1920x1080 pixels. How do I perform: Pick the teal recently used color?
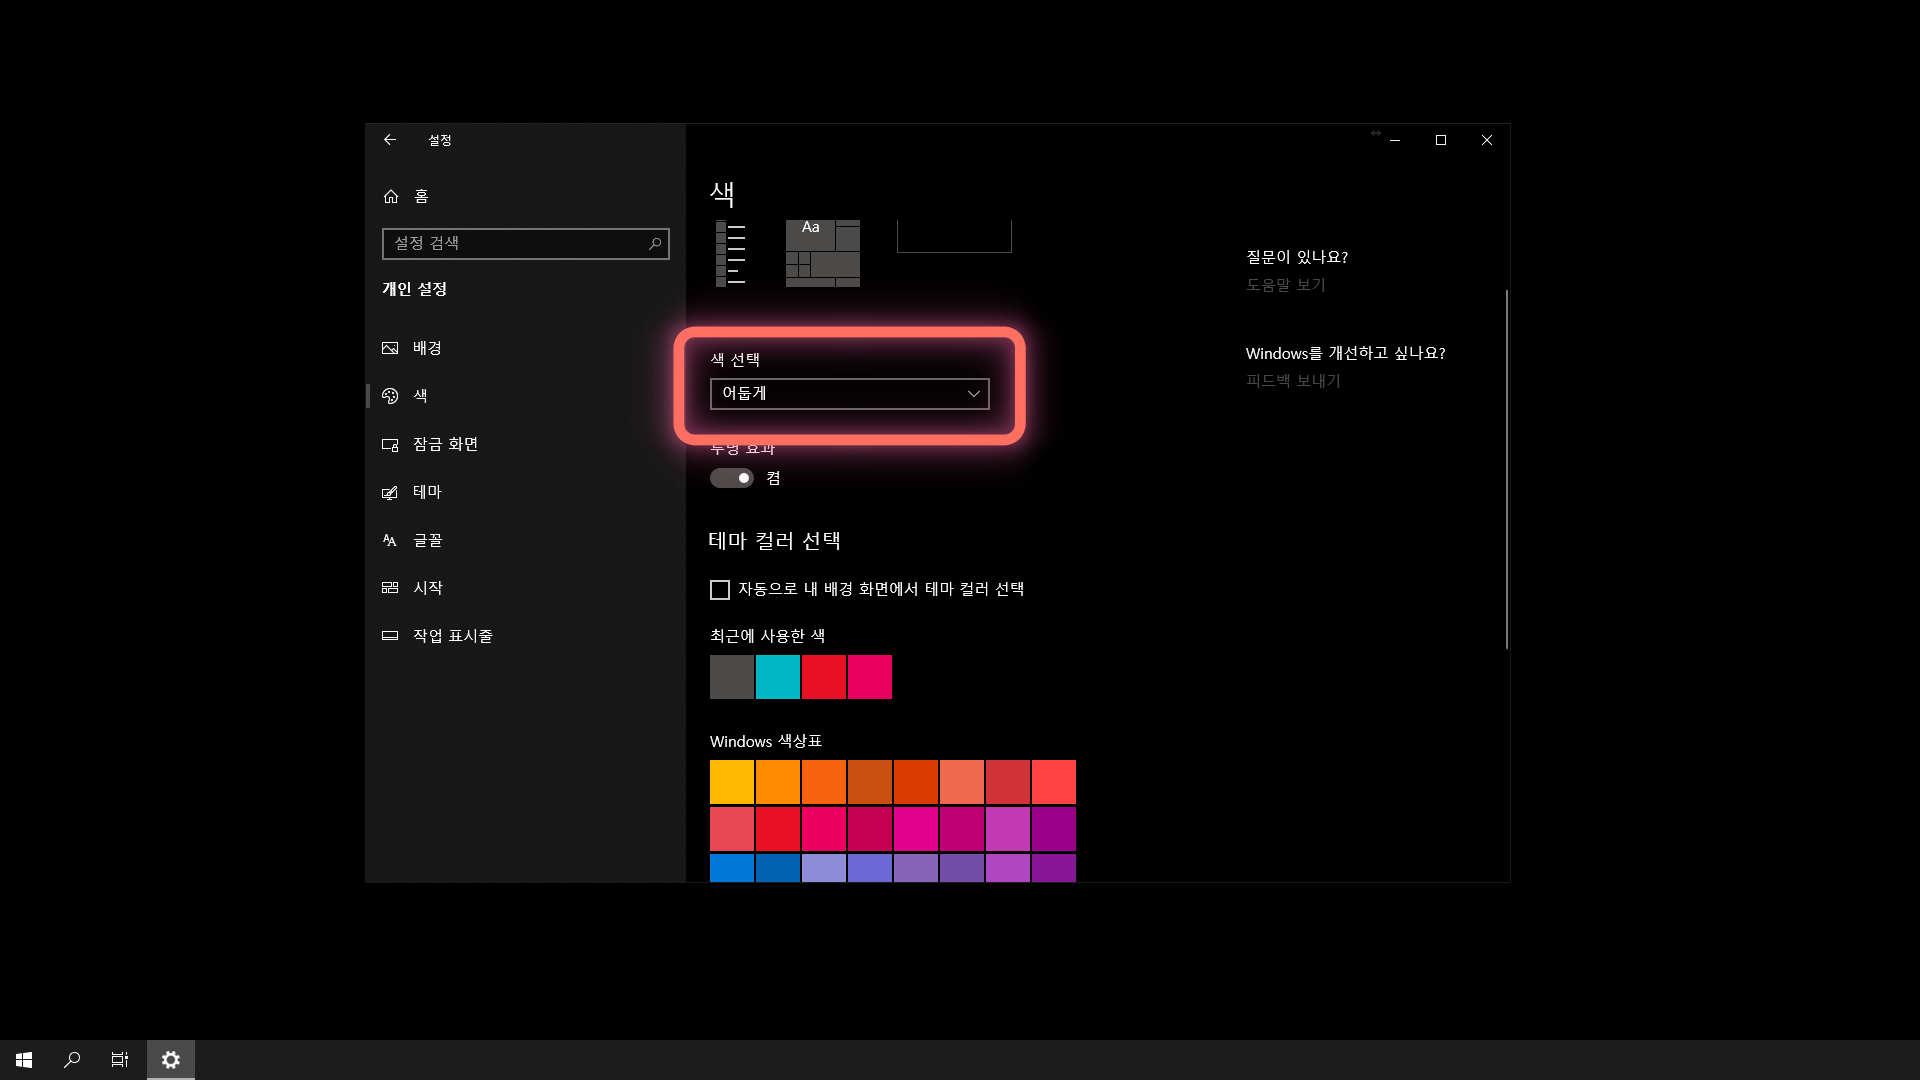(778, 677)
